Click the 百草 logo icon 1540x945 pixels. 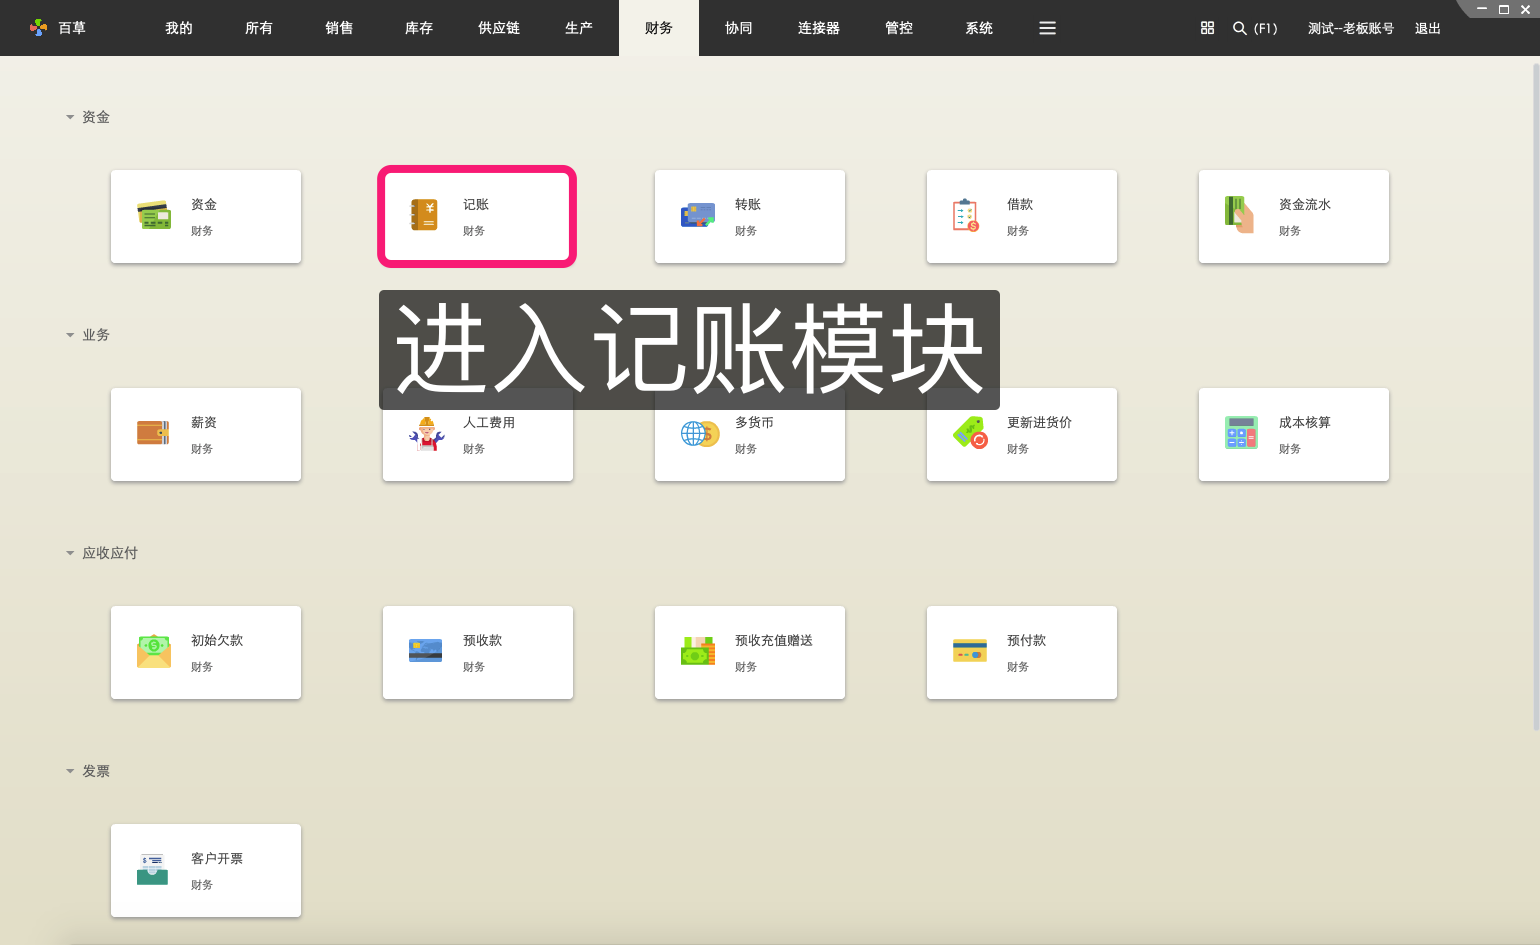38,28
